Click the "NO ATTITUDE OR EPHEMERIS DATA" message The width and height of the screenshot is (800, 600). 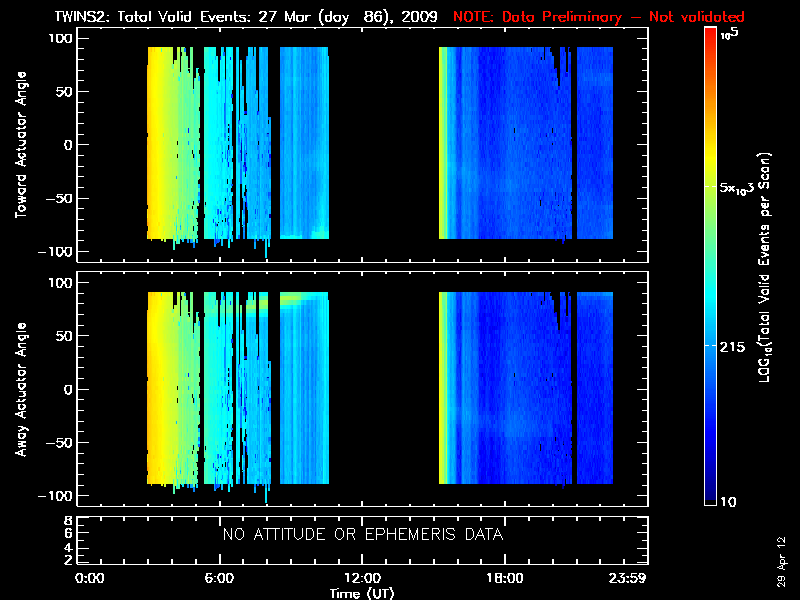(362, 535)
